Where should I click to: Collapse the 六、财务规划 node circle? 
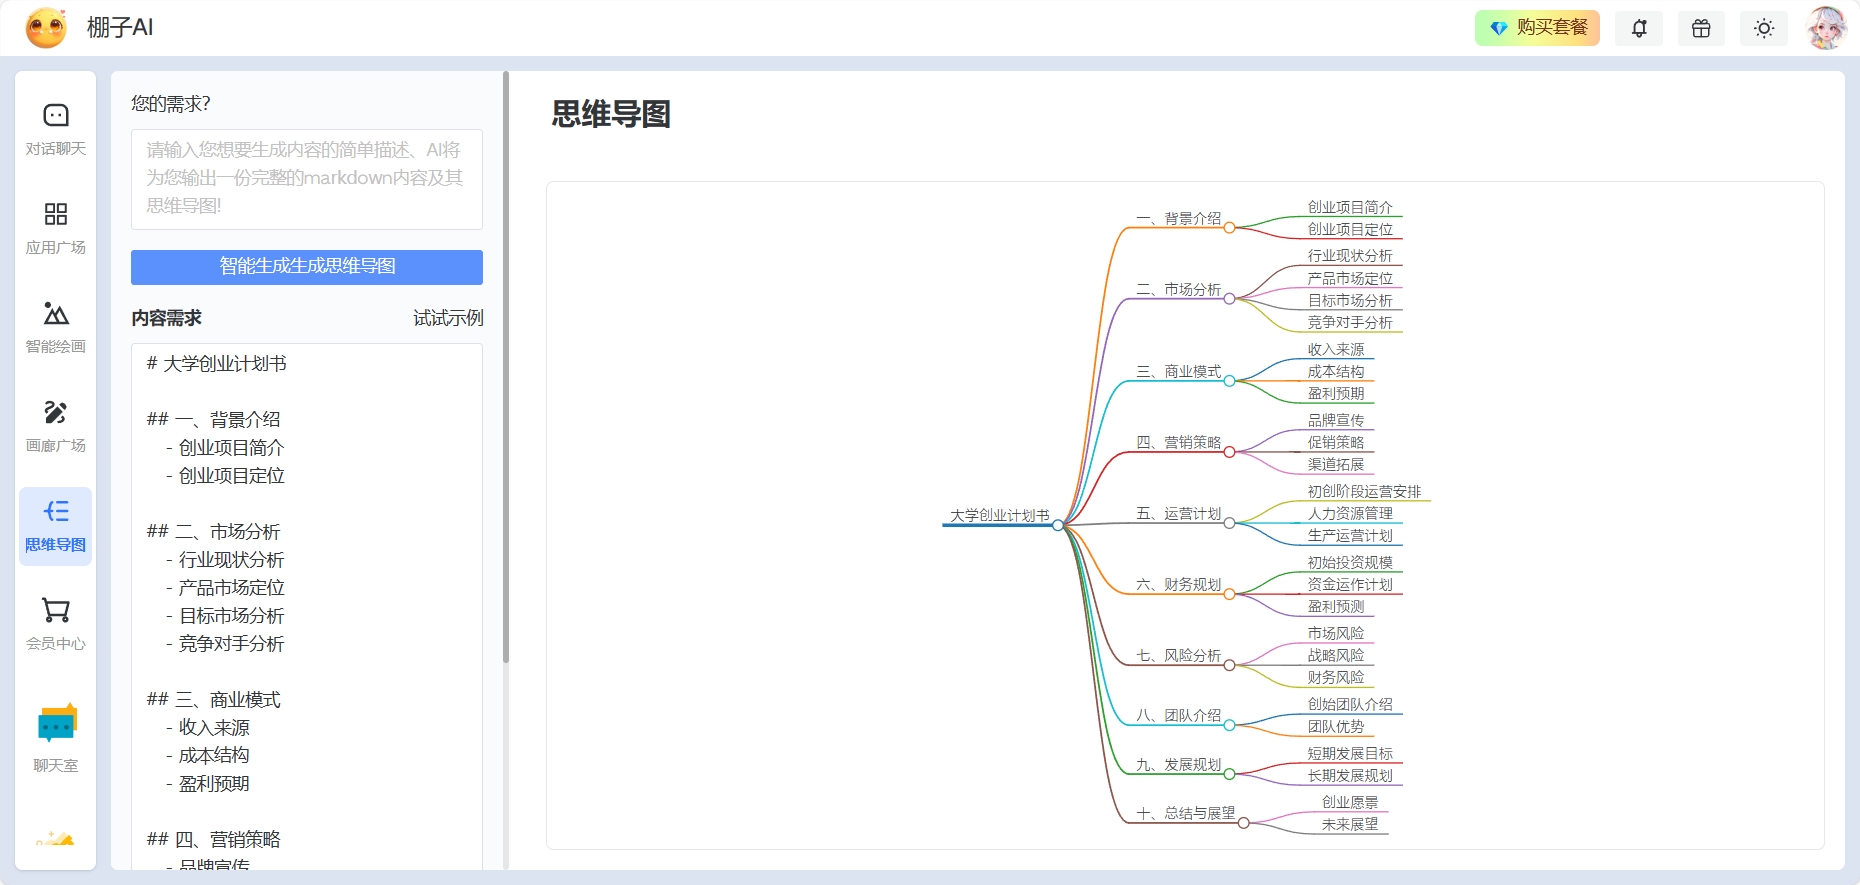click(x=1230, y=594)
